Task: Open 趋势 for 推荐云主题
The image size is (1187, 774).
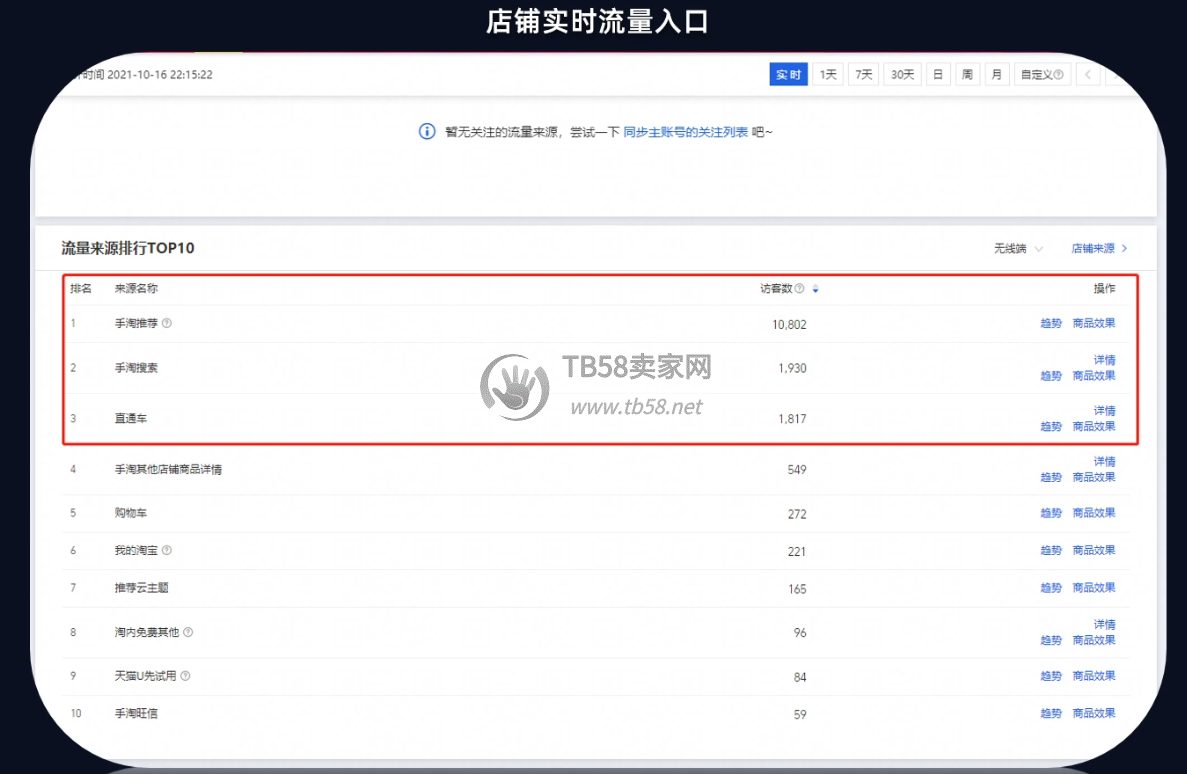Action: click(x=1051, y=588)
